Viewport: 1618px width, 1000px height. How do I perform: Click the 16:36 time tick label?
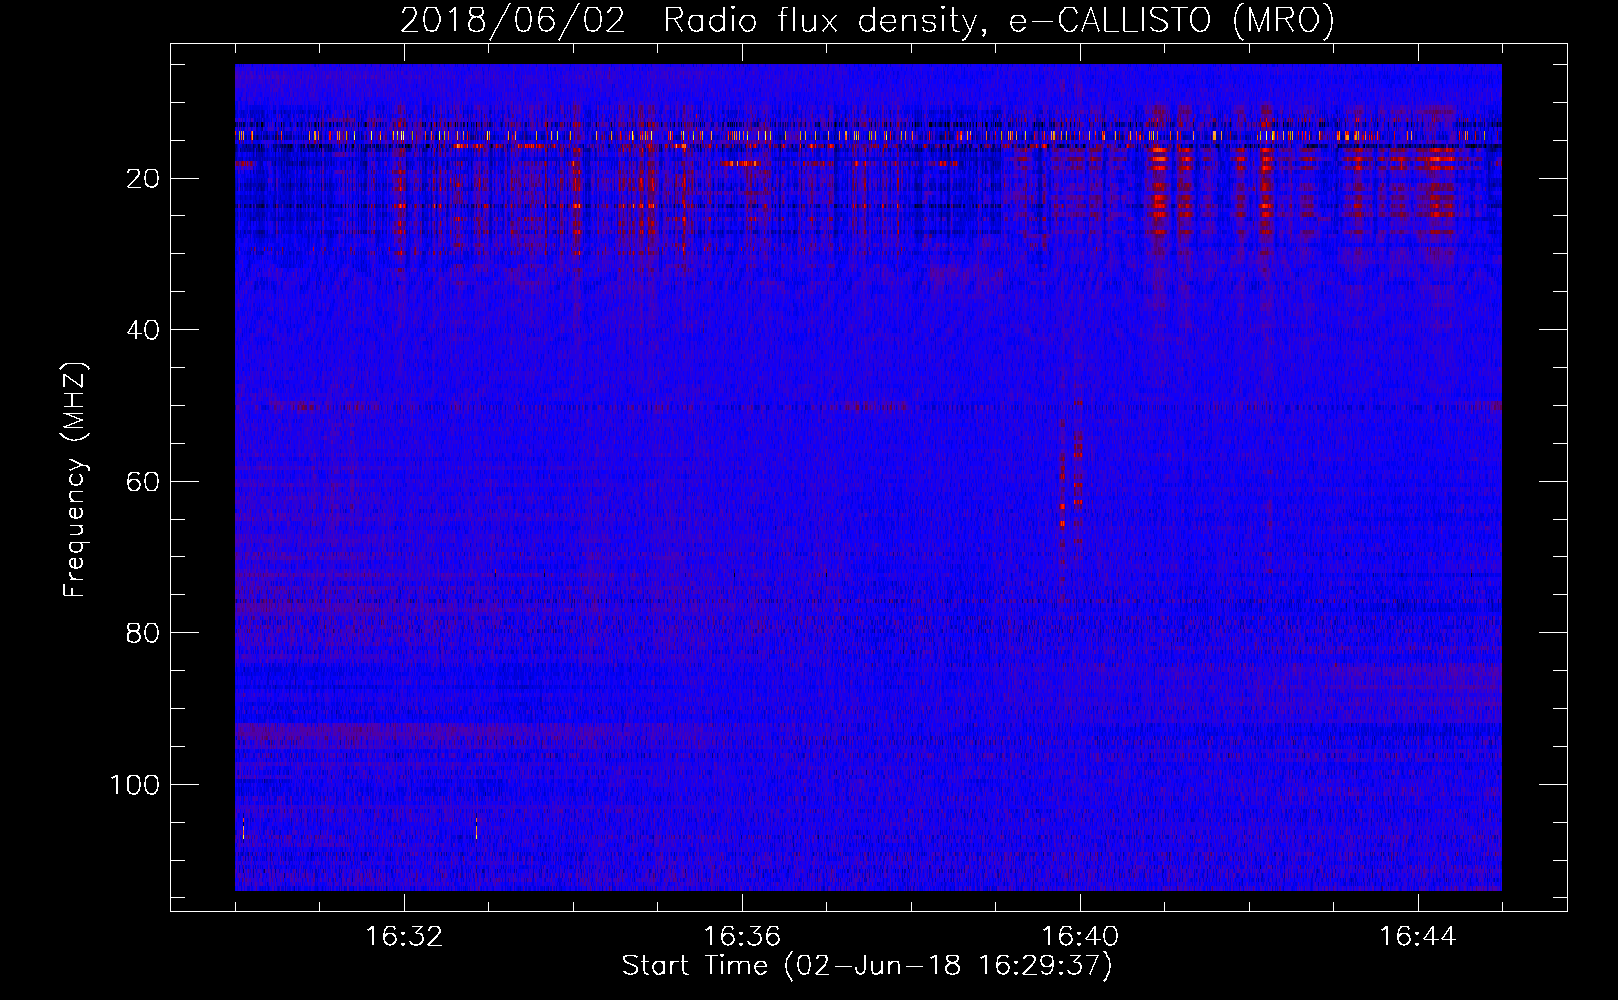[x=742, y=937]
